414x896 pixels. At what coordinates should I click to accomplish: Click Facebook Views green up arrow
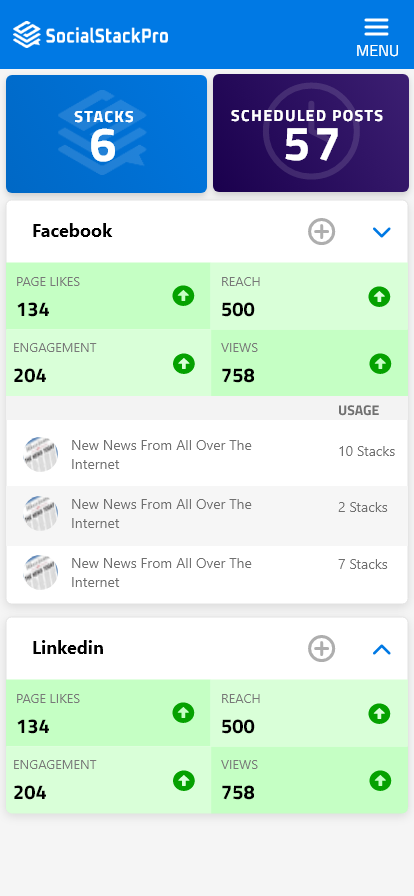pyautogui.click(x=380, y=363)
